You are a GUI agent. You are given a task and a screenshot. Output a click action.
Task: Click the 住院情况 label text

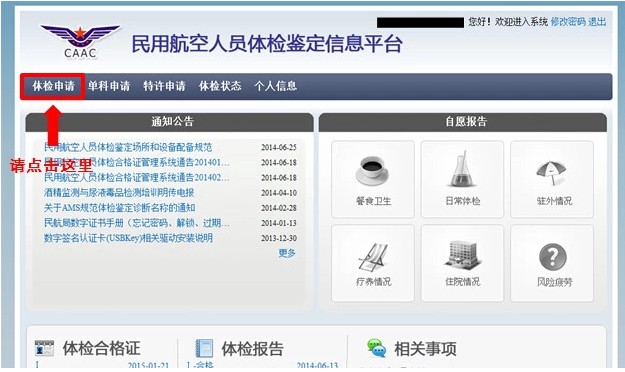click(x=463, y=282)
